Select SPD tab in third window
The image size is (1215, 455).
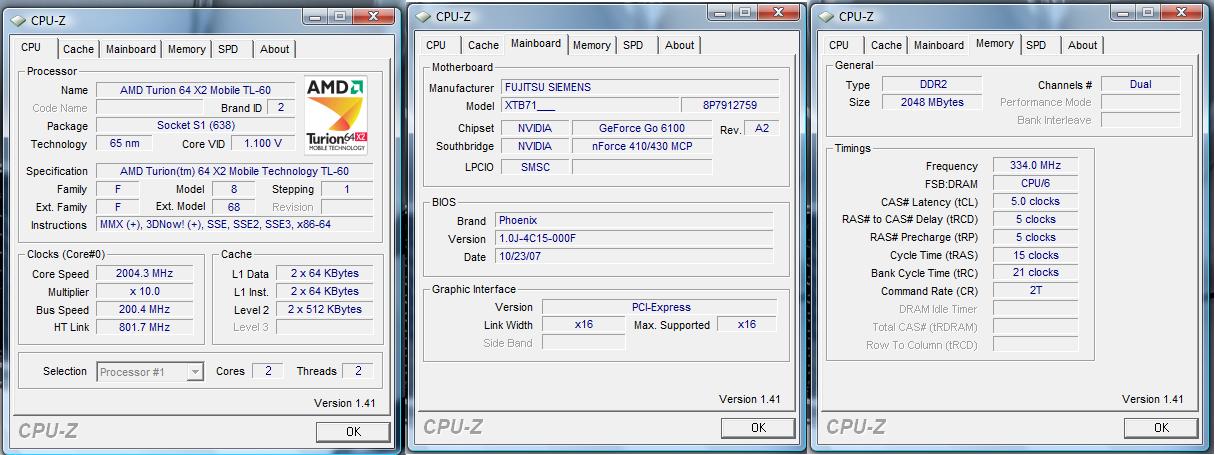[x=1036, y=45]
